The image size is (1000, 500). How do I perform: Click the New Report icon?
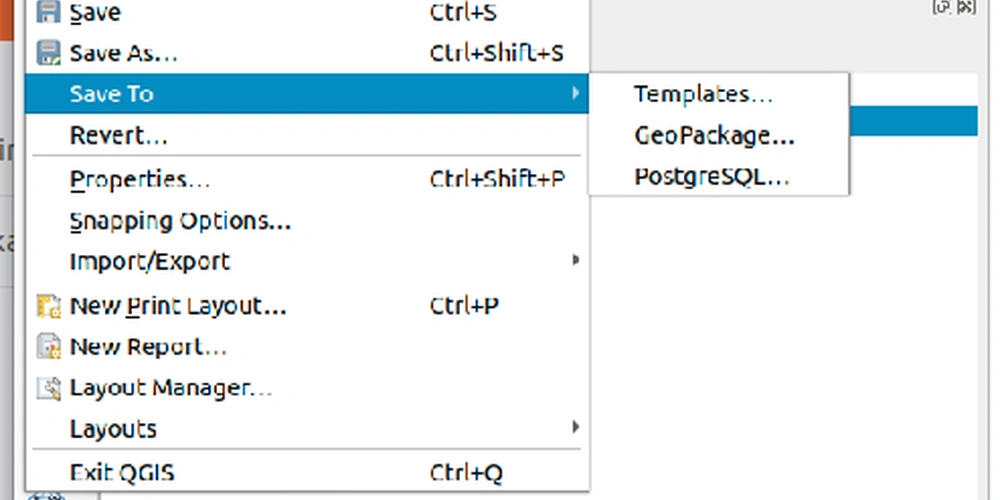tap(48, 347)
